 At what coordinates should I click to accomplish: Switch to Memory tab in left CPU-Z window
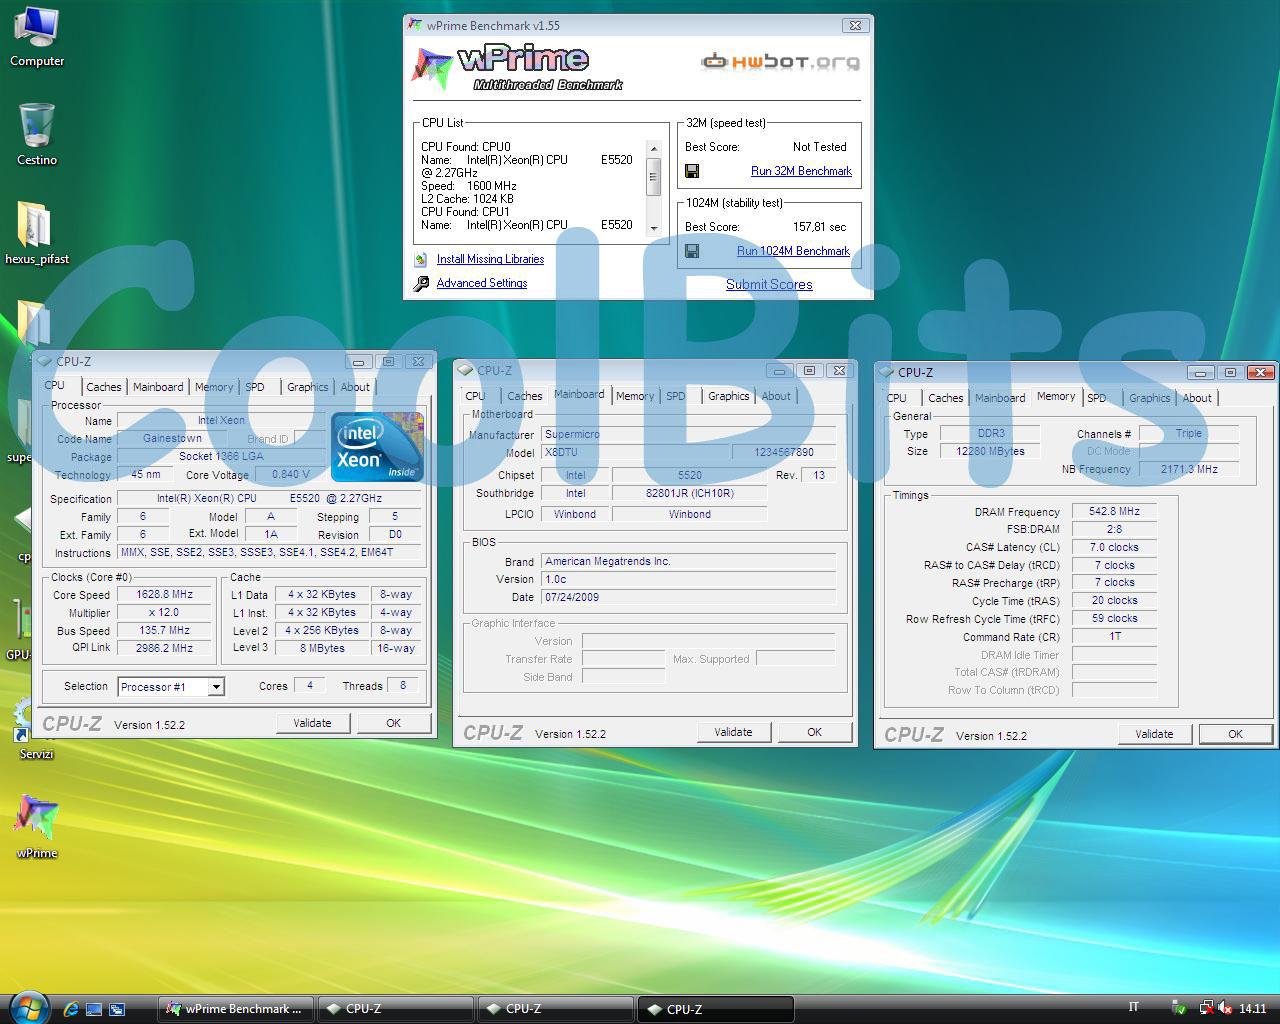(x=214, y=387)
